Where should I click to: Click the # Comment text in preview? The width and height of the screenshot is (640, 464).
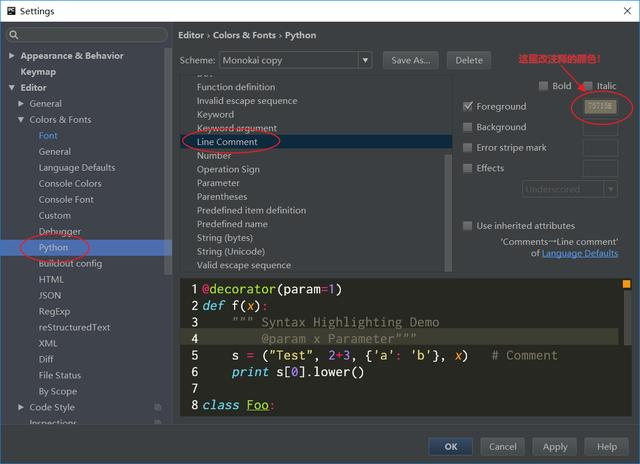click(524, 355)
